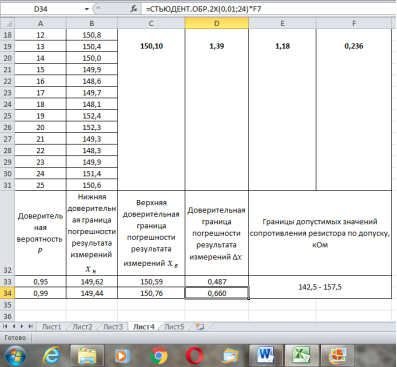Select the Лист3 sheet tab
397x367 pixels.
[x=113, y=327]
